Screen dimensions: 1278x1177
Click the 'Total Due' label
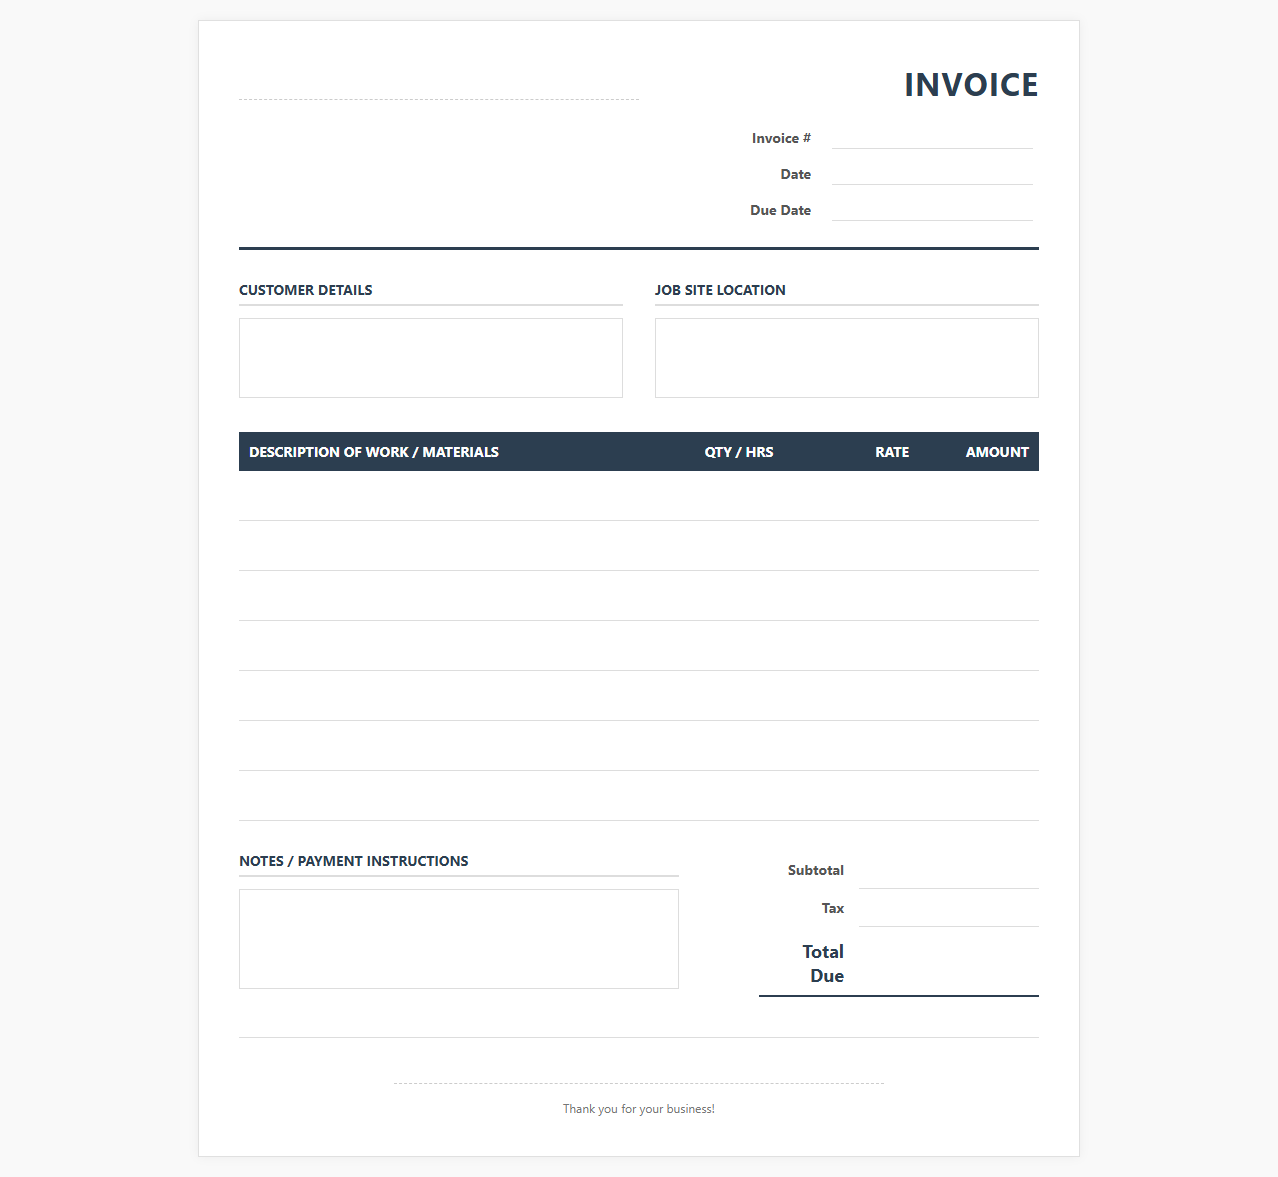(823, 964)
